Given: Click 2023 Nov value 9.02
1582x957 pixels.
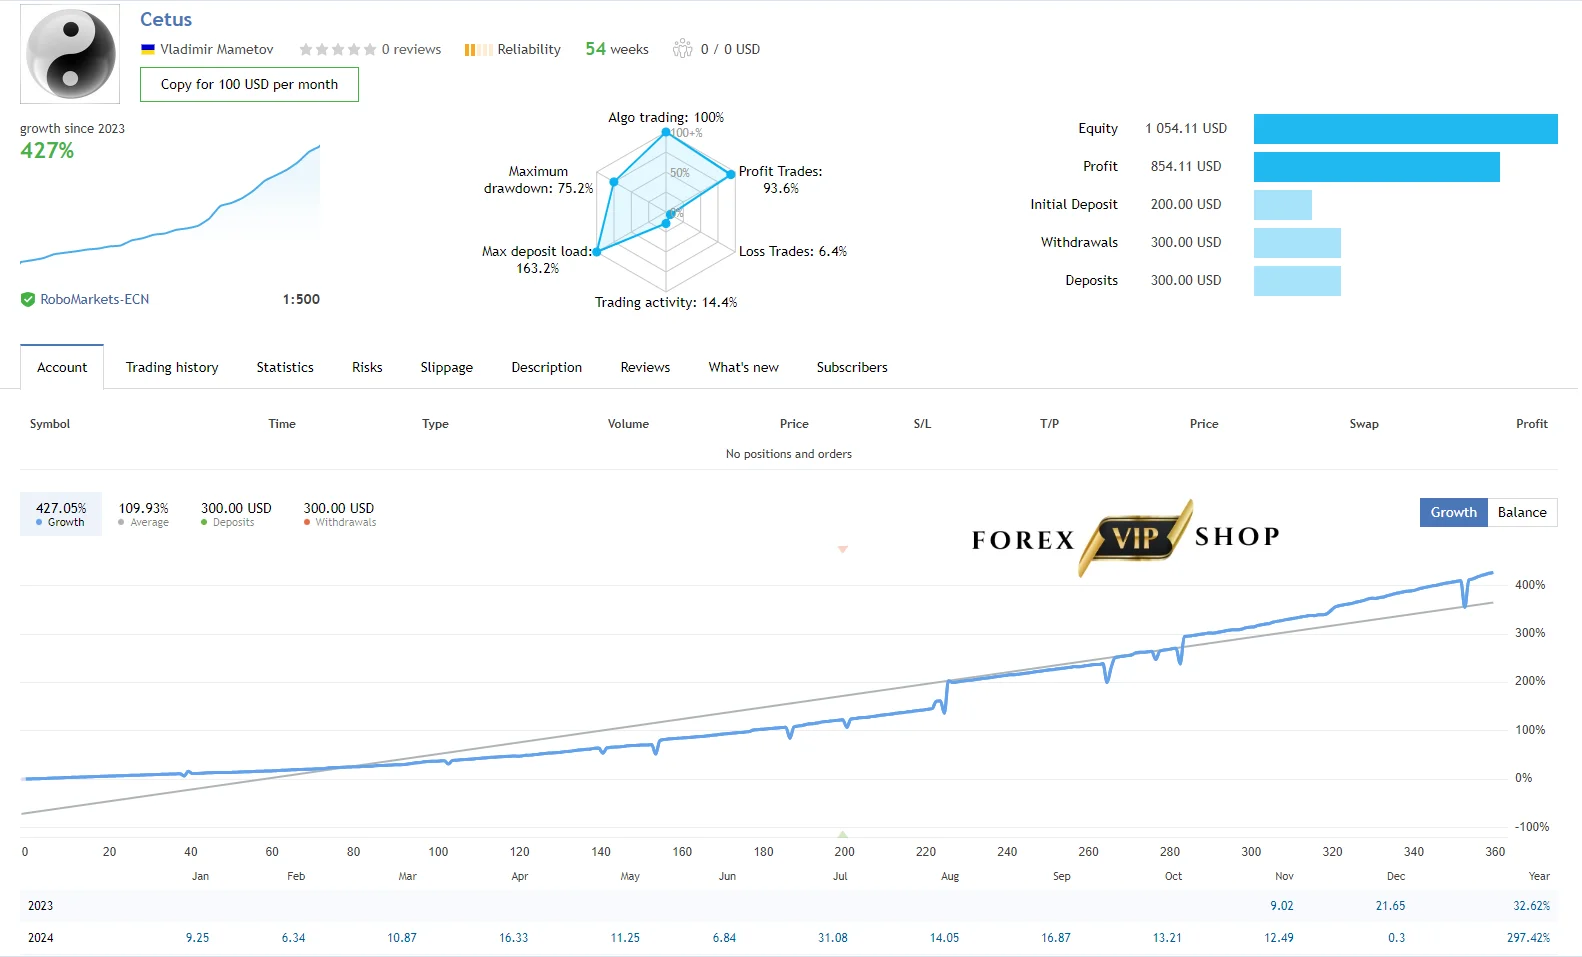Looking at the screenshot, I should point(1282,906).
